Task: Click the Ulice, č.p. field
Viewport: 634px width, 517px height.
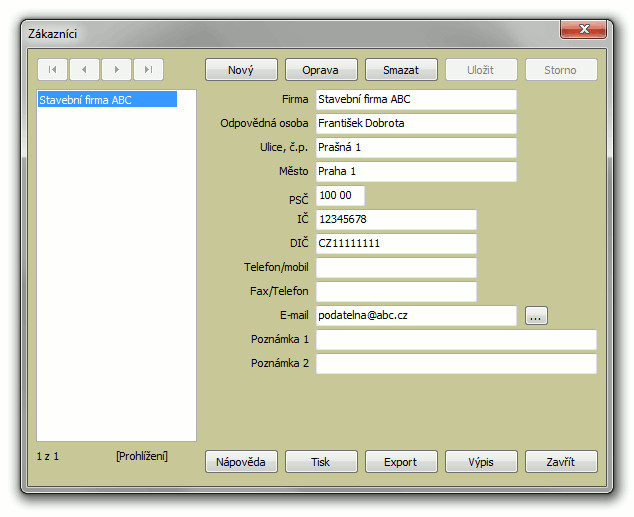Action: click(416, 148)
